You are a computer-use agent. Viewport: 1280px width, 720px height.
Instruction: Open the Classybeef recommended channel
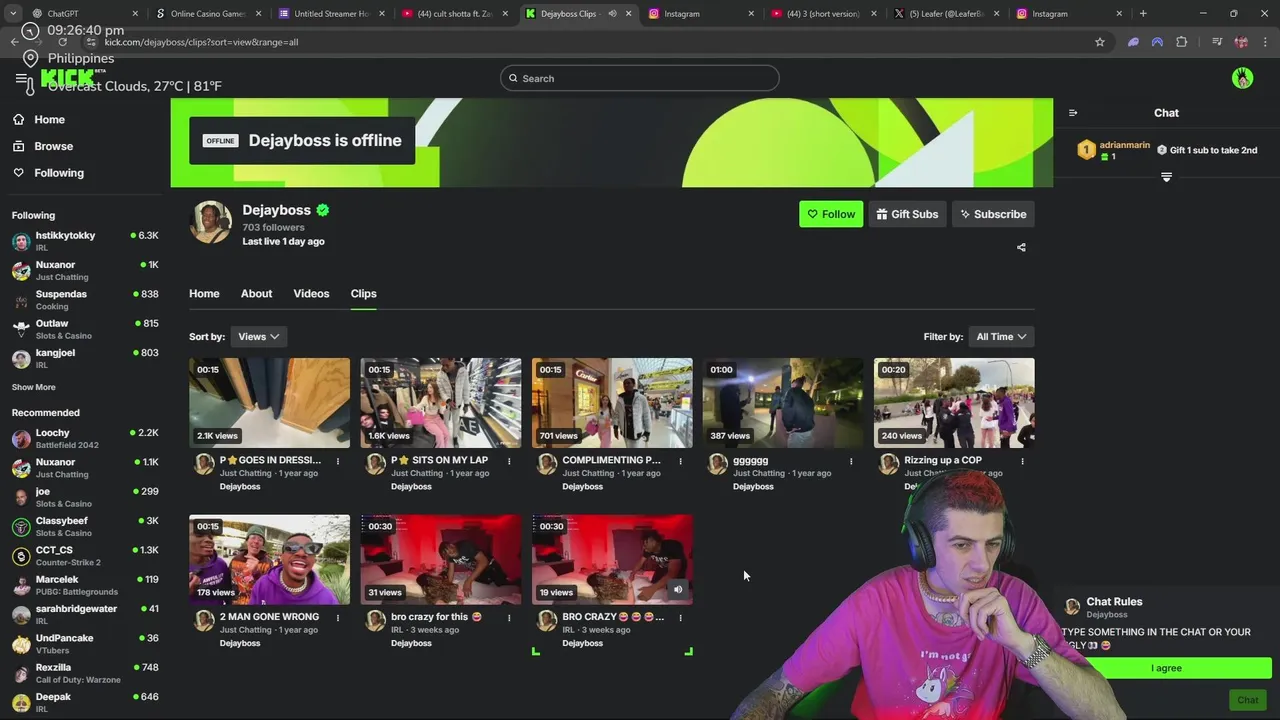pyautogui.click(x=85, y=526)
